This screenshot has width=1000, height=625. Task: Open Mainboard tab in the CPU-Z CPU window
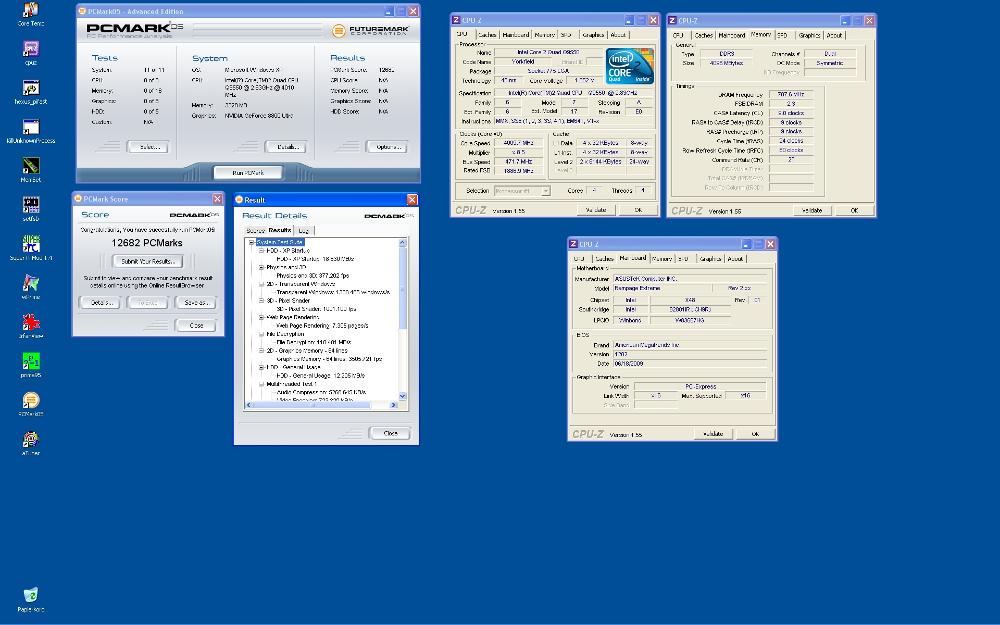coord(515,35)
